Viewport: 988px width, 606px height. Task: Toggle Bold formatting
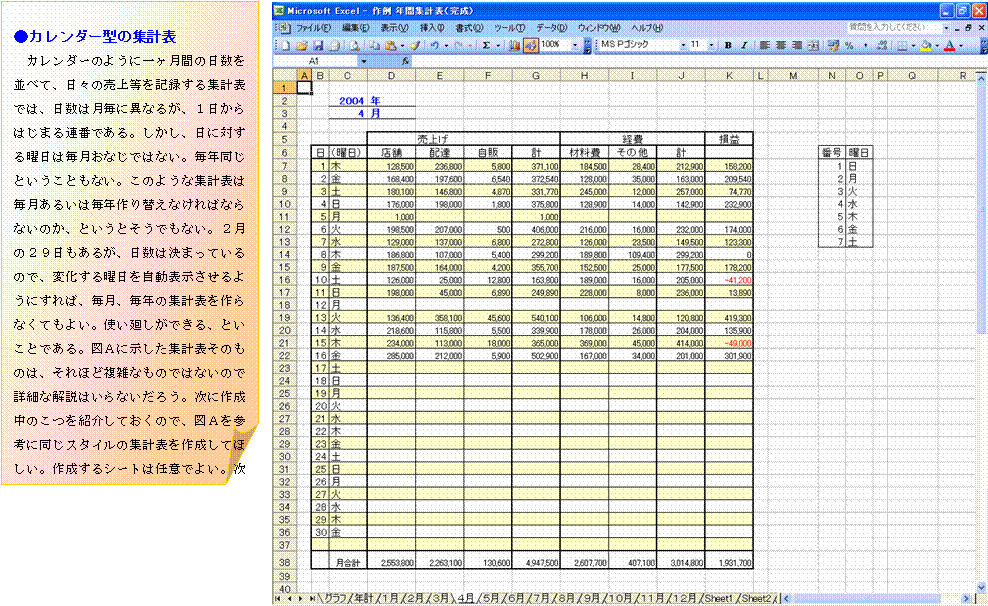coord(728,46)
